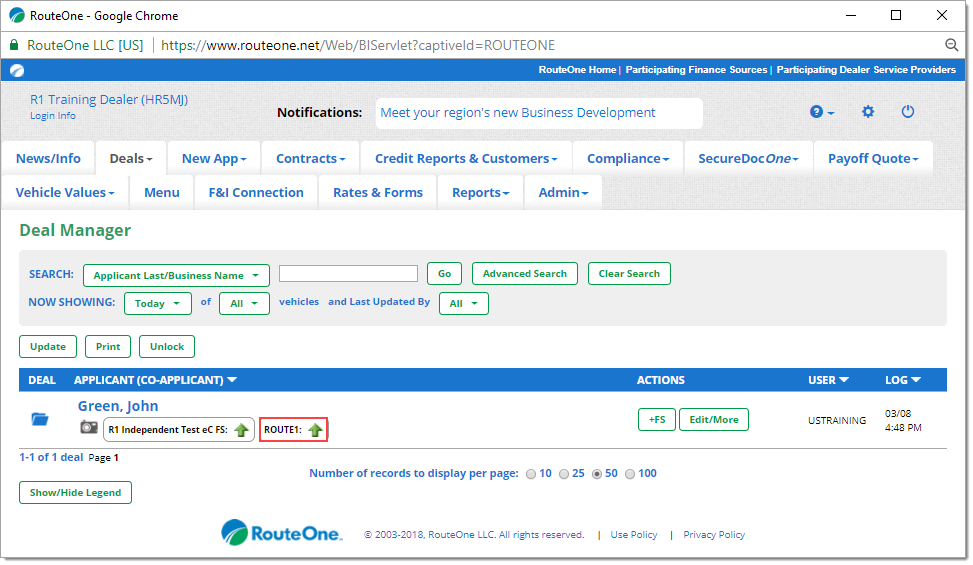
Task: Open the Menu tab
Action: 162,193
